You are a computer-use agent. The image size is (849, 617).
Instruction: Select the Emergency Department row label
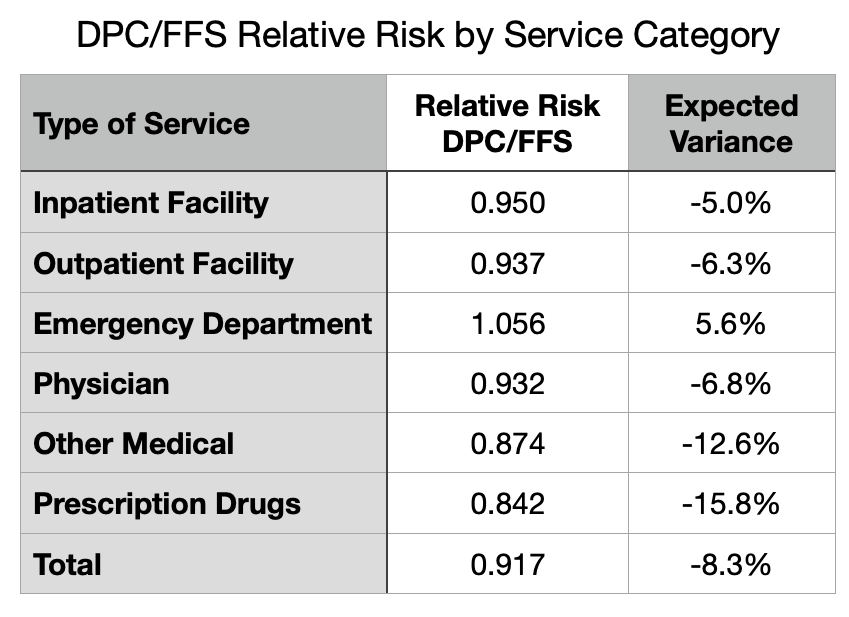(203, 323)
